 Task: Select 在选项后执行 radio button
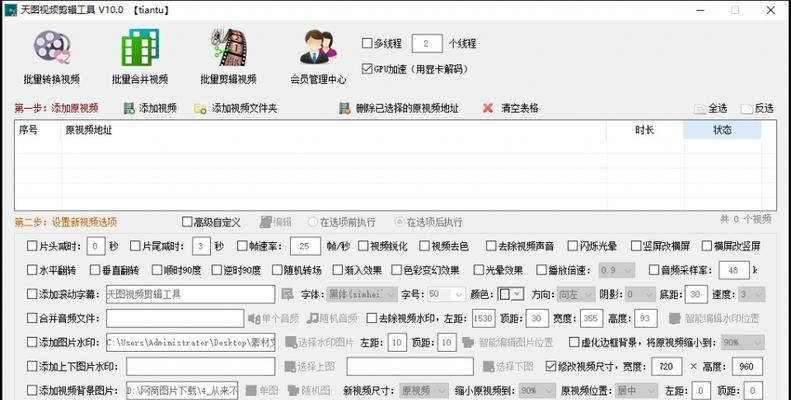tap(400, 222)
